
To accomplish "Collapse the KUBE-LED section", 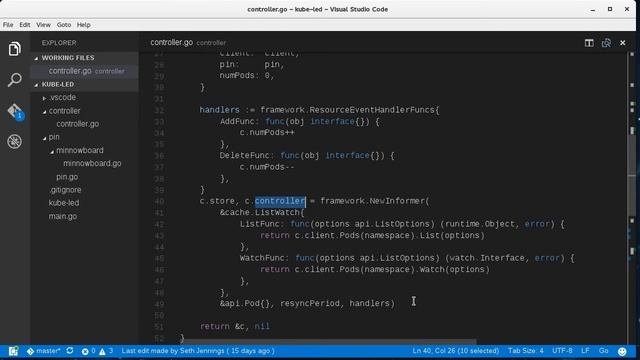I will pos(85,84).
